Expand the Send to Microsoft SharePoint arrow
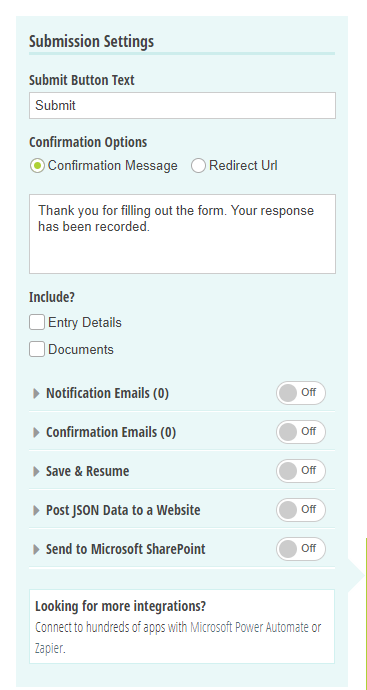367x690 pixels. point(36,549)
